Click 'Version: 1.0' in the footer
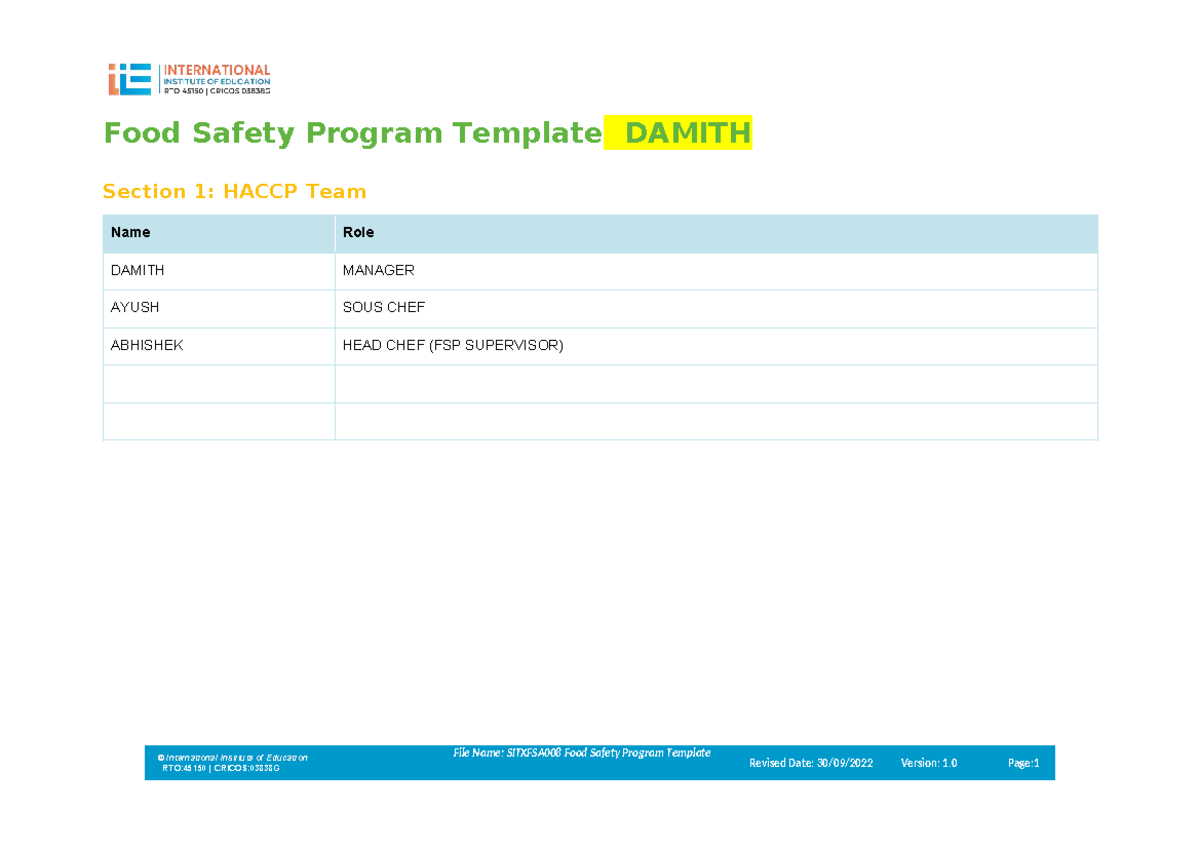The width and height of the screenshot is (1200, 849). (x=929, y=763)
